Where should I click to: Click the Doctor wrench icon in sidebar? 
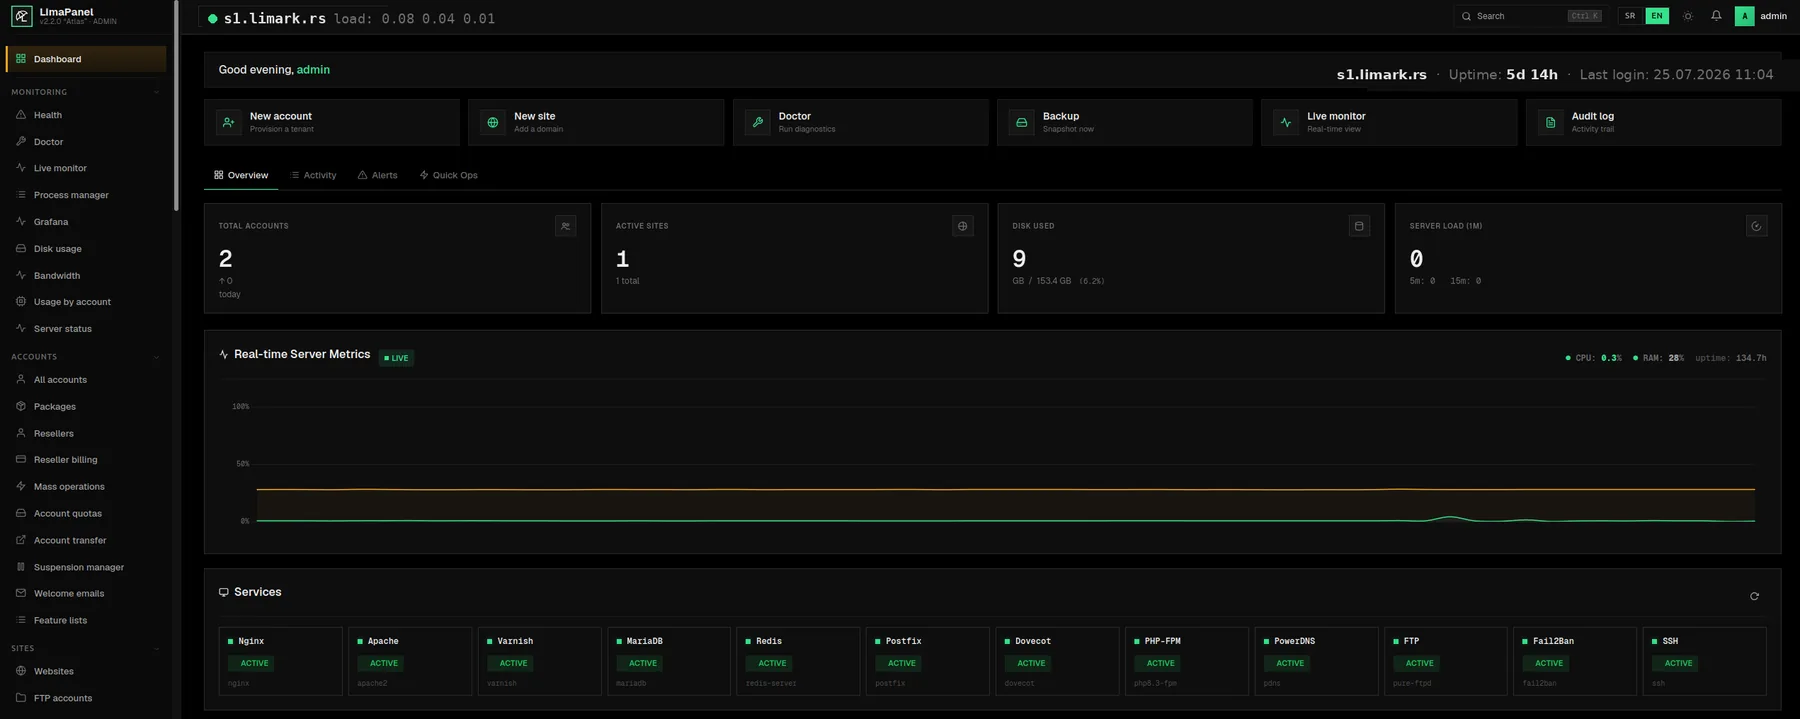[21, 141]
